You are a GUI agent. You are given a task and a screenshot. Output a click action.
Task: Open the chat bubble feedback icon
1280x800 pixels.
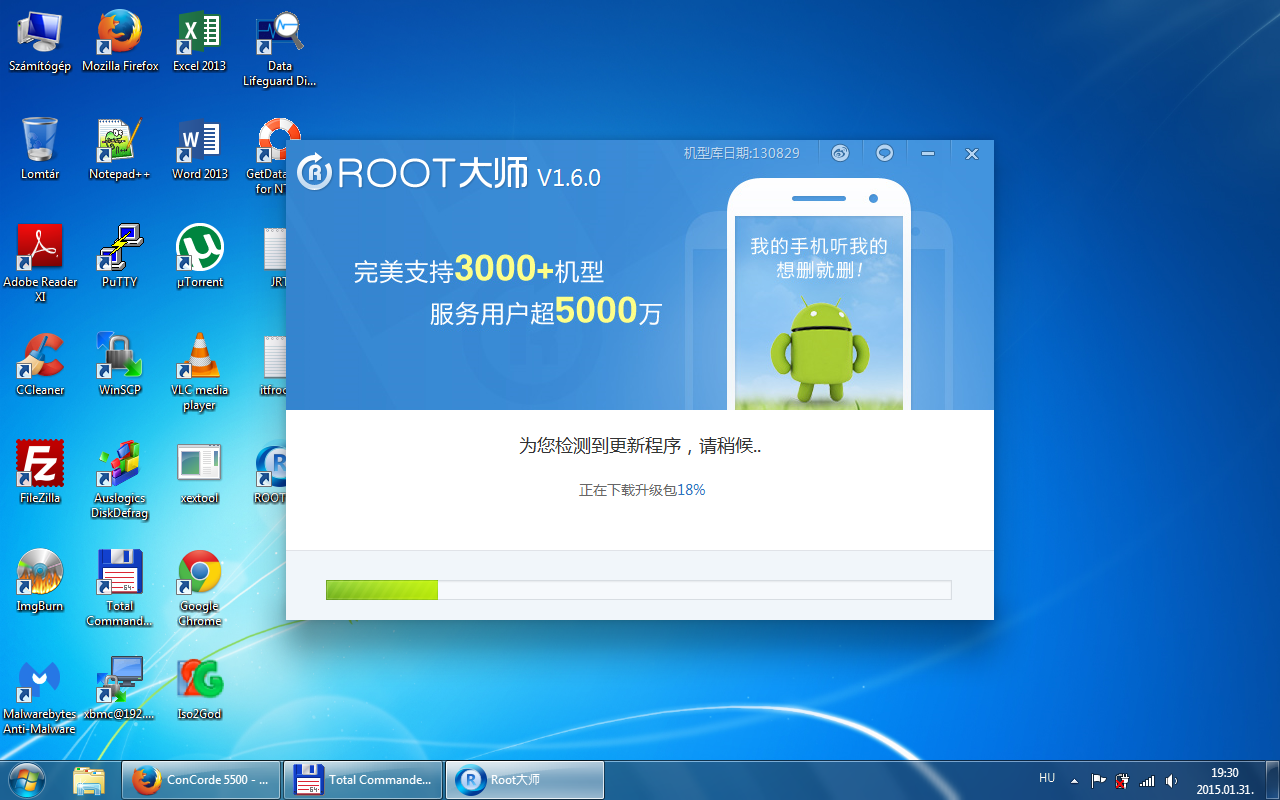coord(884,153)
